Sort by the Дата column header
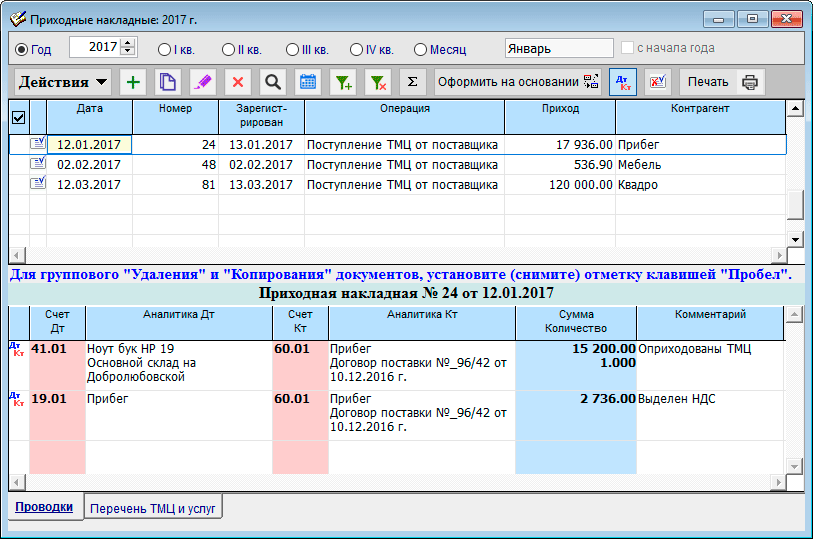Image resolution: width=813 pixels, height=539 pixels. point(90,117)
